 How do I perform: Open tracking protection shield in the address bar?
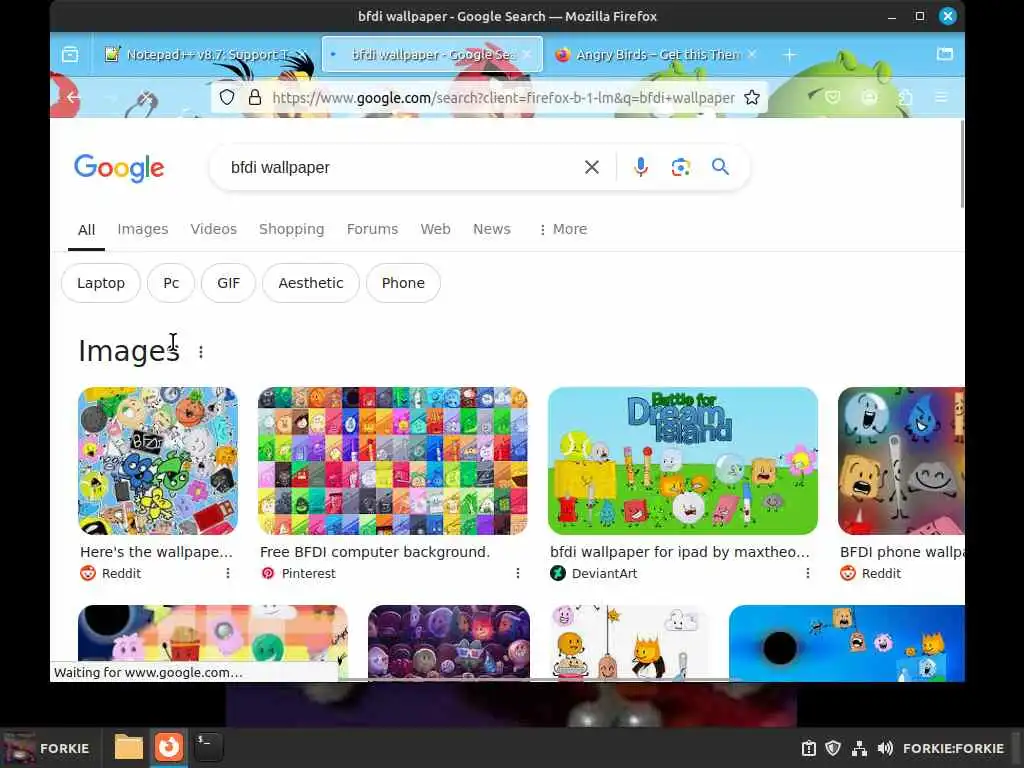click(227, 98)
